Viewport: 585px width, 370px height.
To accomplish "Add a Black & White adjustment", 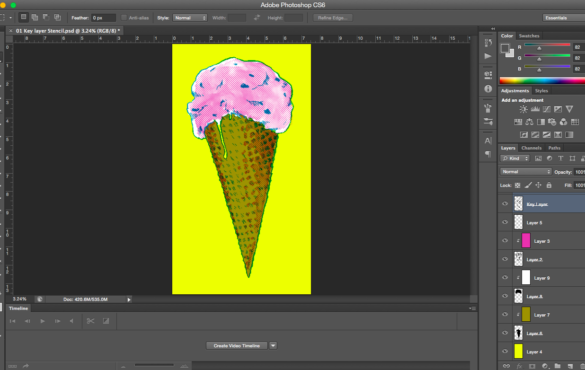I will click(x=541, y=122).
